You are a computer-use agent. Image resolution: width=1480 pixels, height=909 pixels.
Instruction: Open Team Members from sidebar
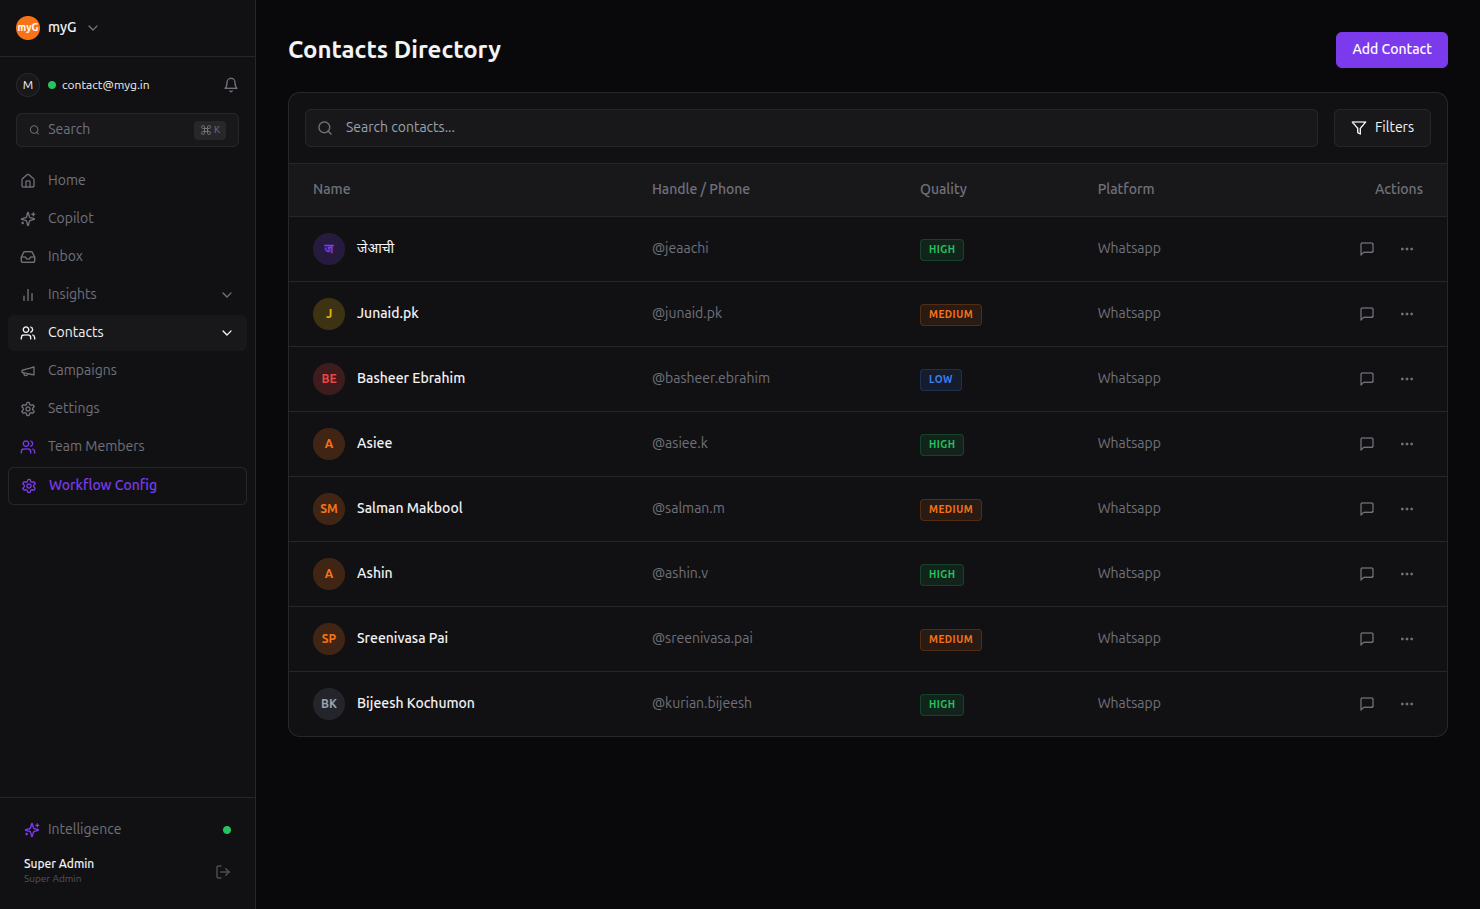click(127, 446)
